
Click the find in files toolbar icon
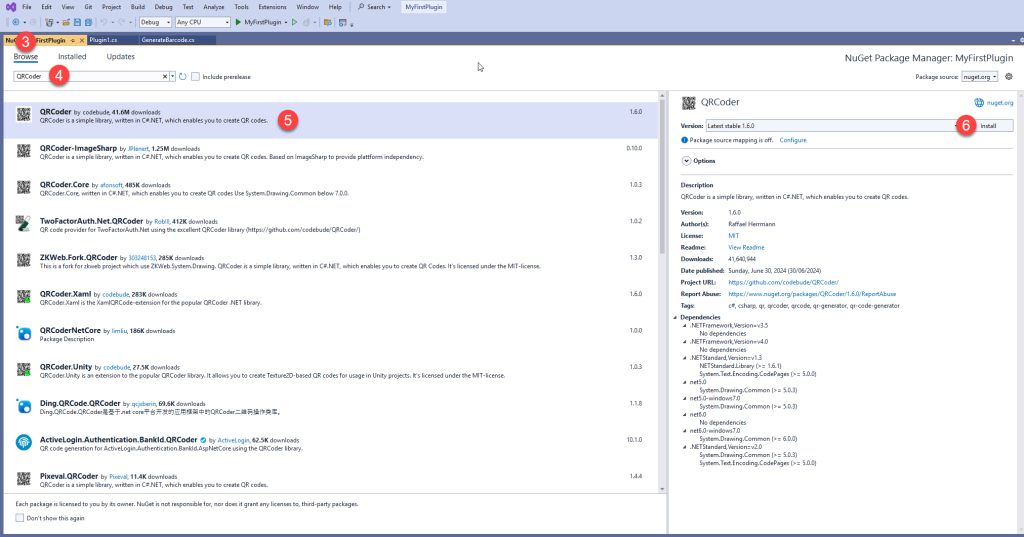click(328, 22)
